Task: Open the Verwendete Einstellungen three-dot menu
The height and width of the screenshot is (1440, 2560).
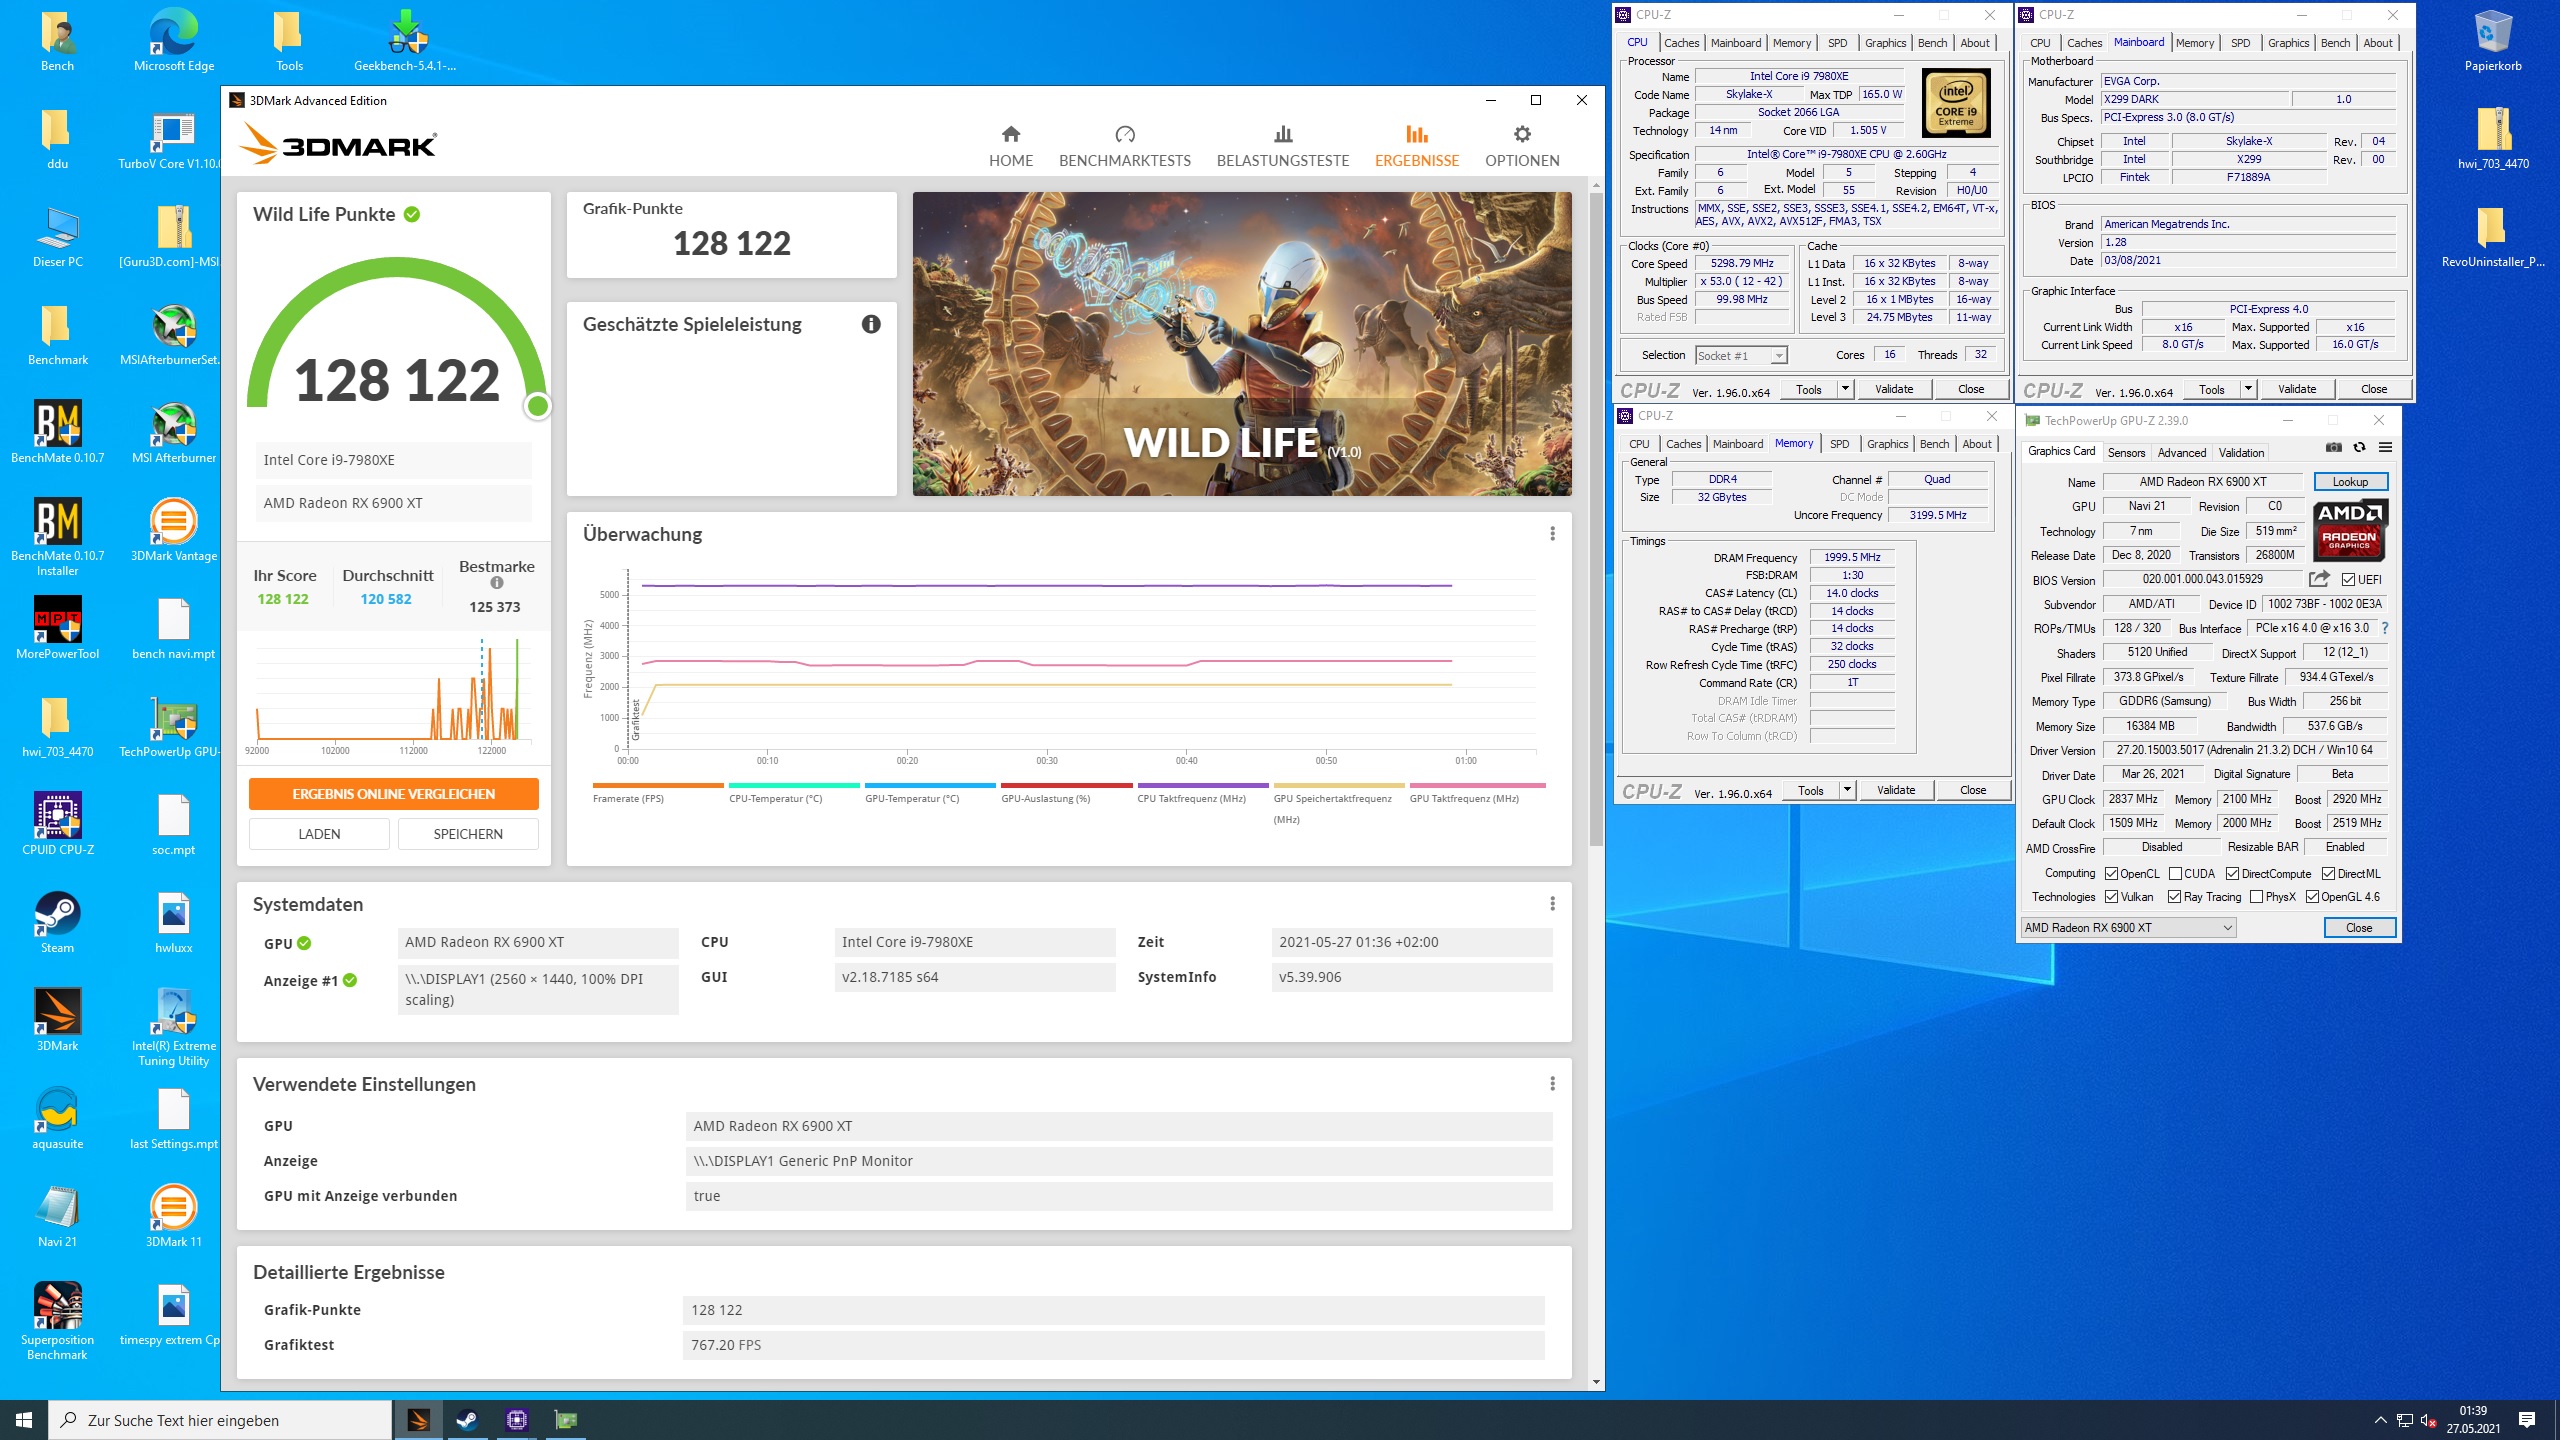Action: coord(1552,1084)
